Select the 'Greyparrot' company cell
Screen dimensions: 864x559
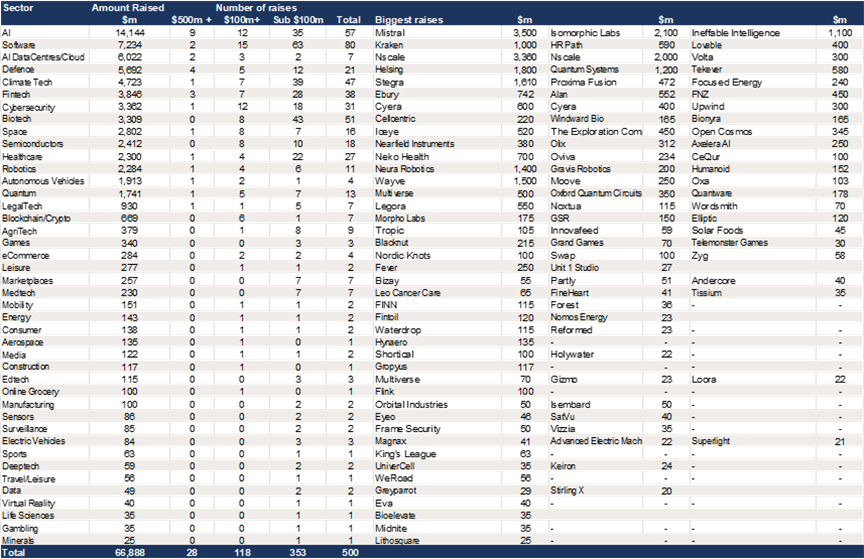pos(396,491)
